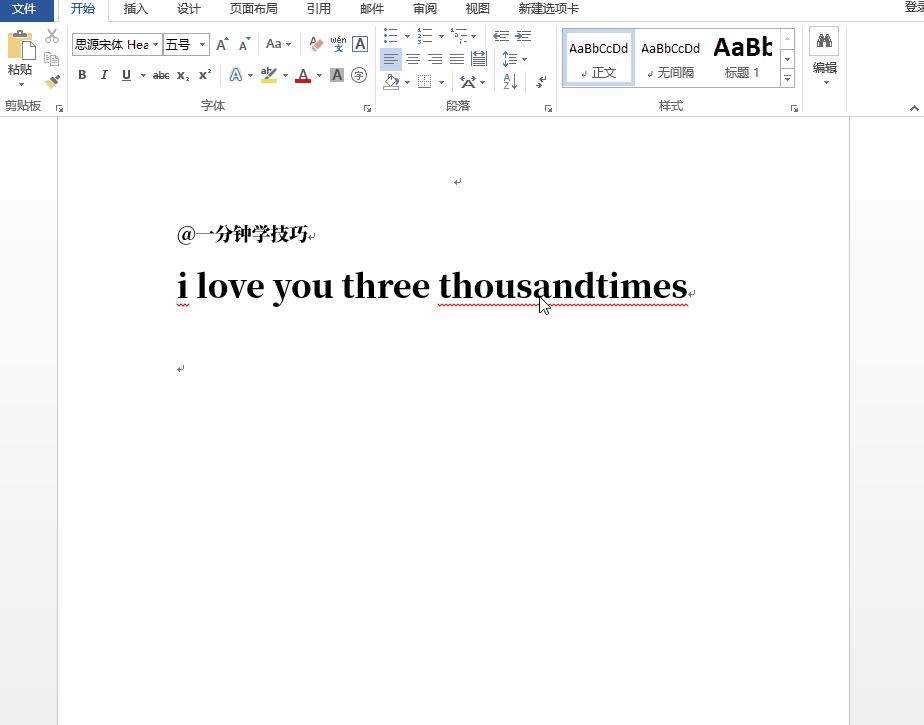
Task: Select the Format Painter brush
Action: [x=52, y=81]
